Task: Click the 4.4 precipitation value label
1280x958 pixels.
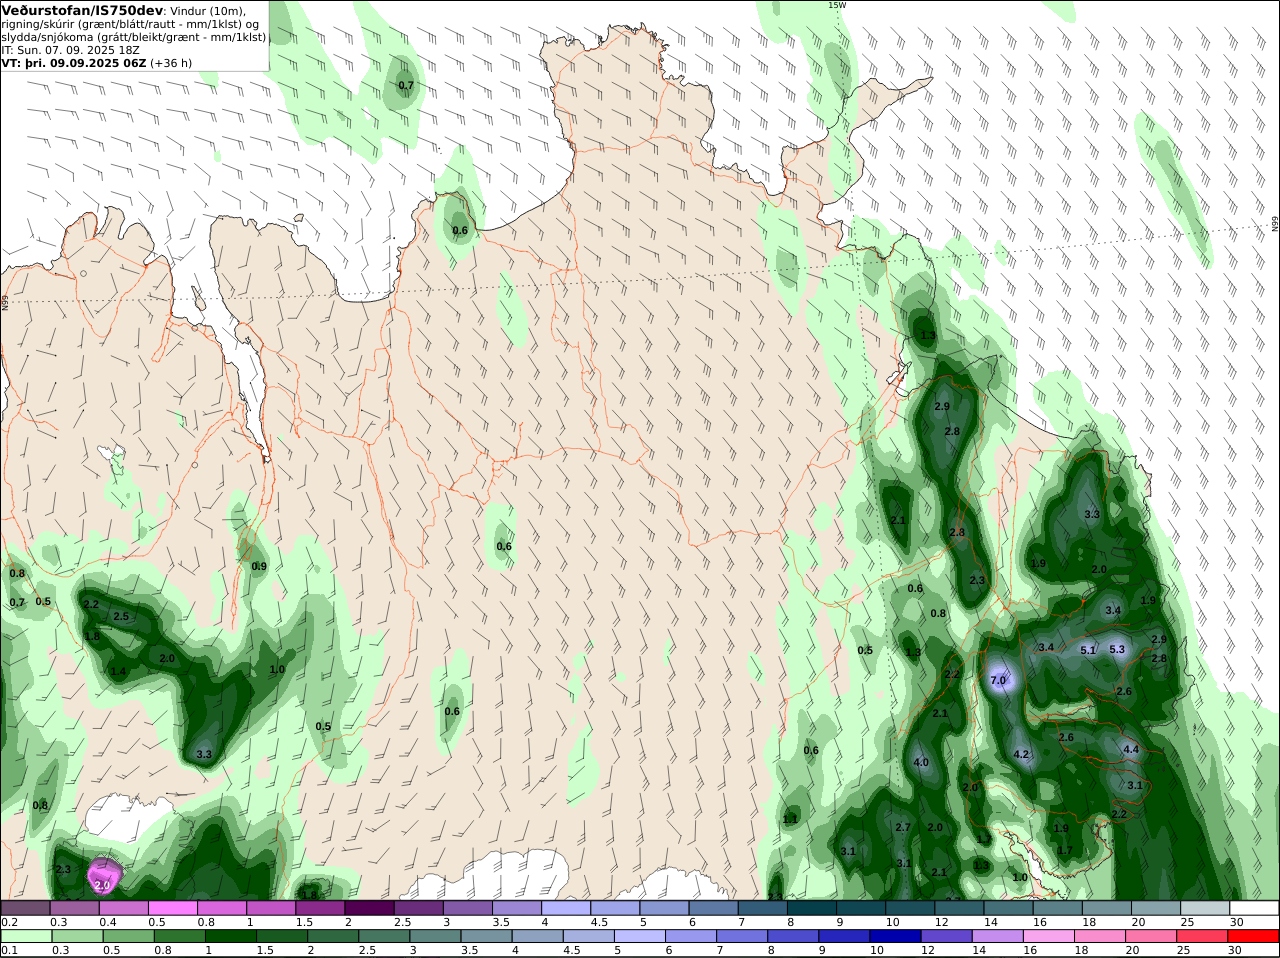Action: [1131, 749]
